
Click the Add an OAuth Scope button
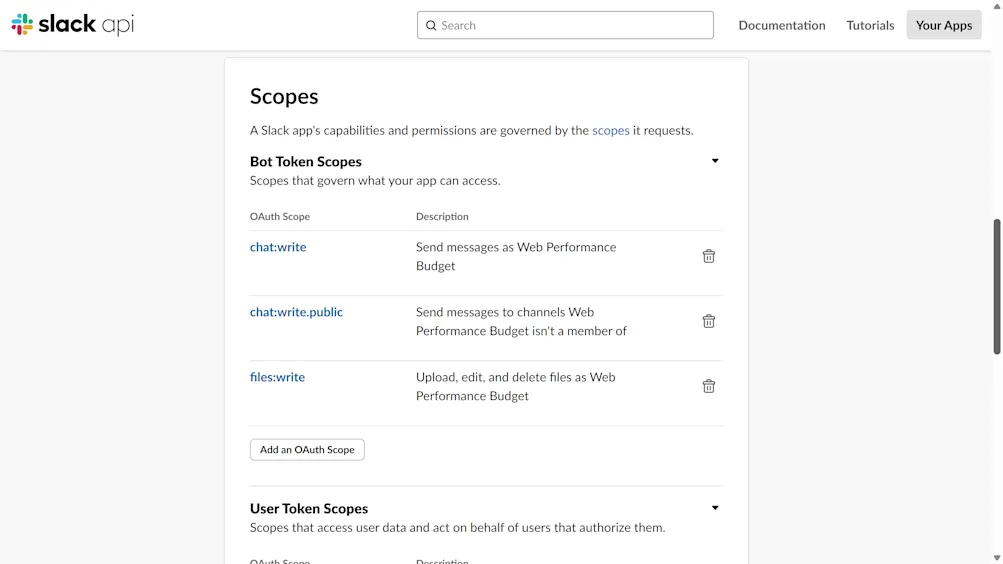(307, 450)
